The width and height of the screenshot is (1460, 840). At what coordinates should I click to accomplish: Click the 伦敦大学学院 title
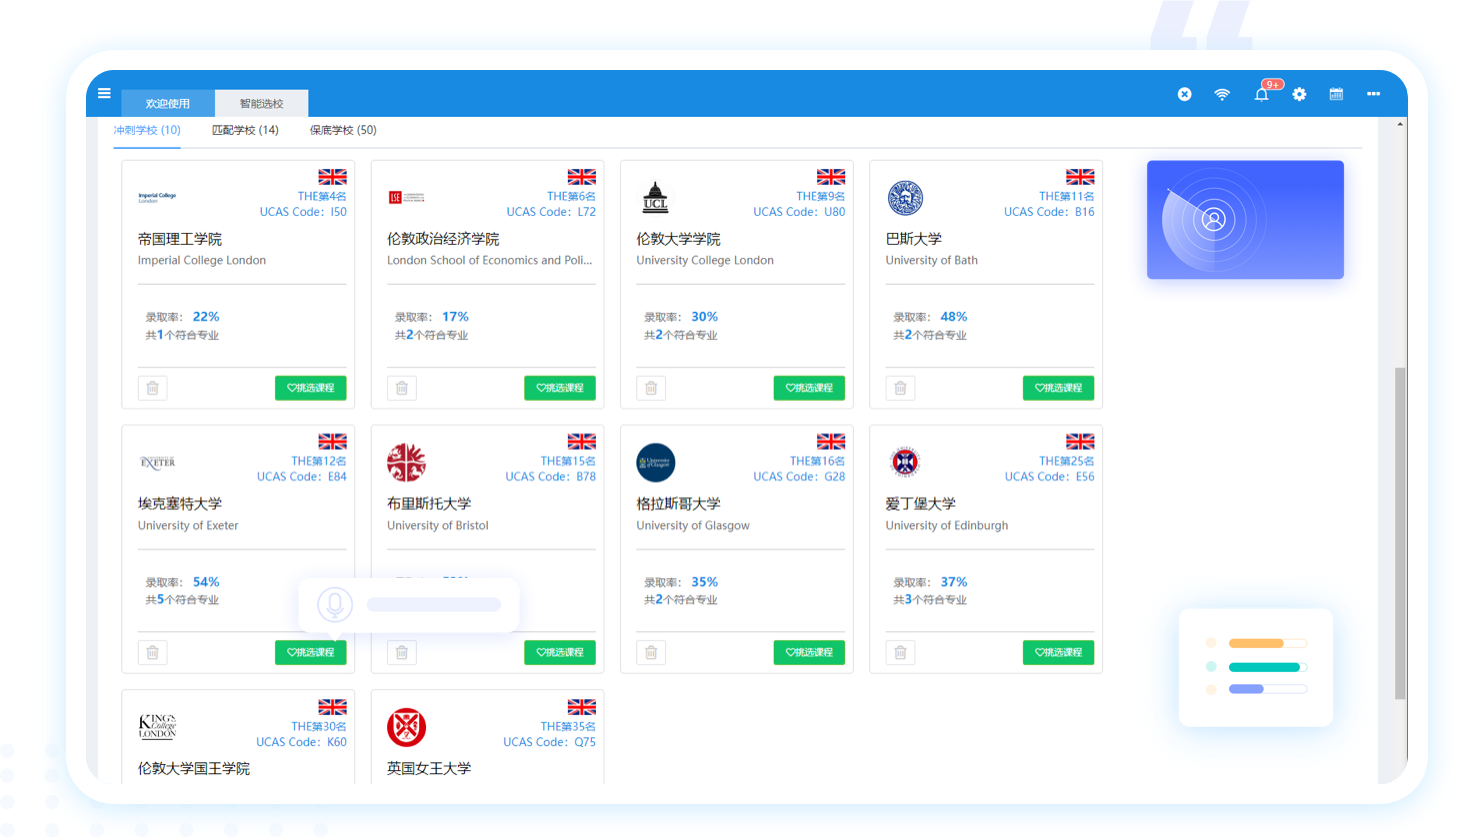pos(678,239)
